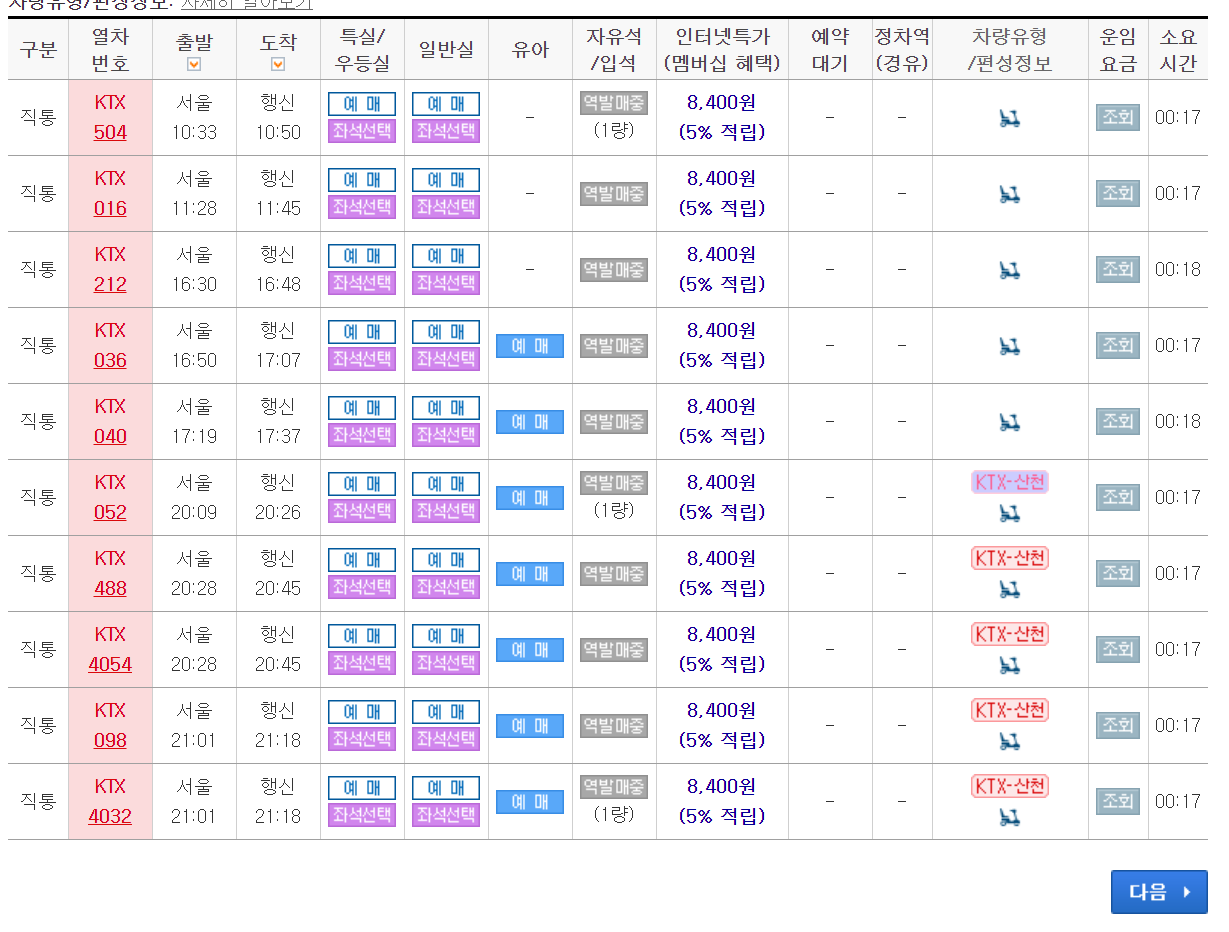Click wheelchair icon in KTX 036 row

(1010, 347)
